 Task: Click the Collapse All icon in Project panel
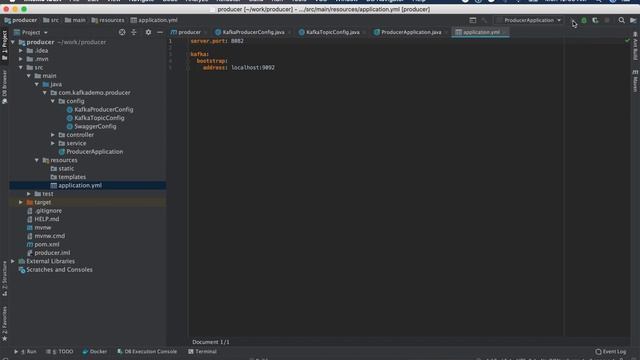pyautogui.click(x=134, y=32)
